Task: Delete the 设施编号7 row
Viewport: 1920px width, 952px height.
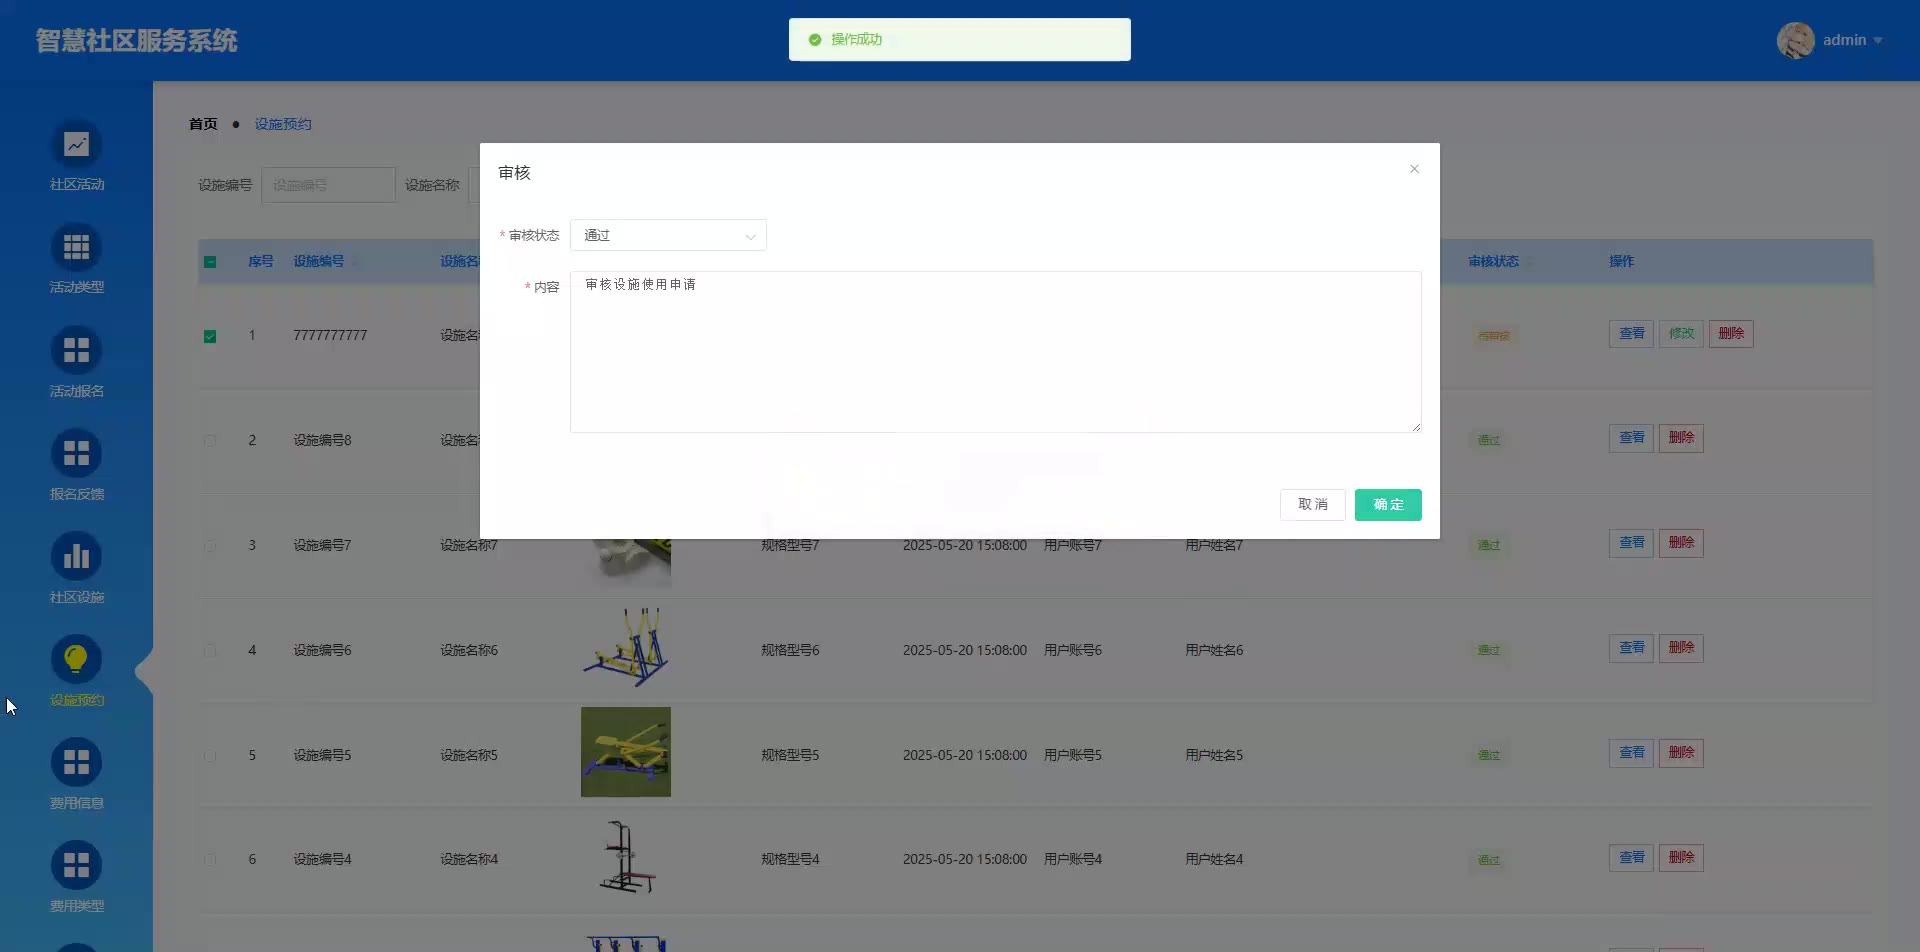Action: coord(1681,543)
